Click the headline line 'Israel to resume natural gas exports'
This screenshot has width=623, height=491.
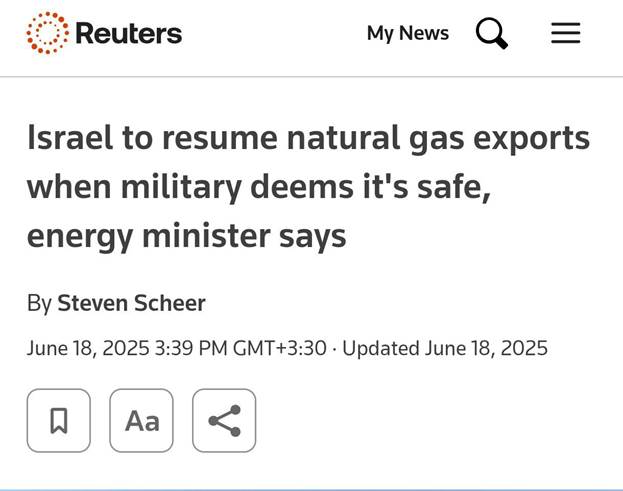point(308,139)
